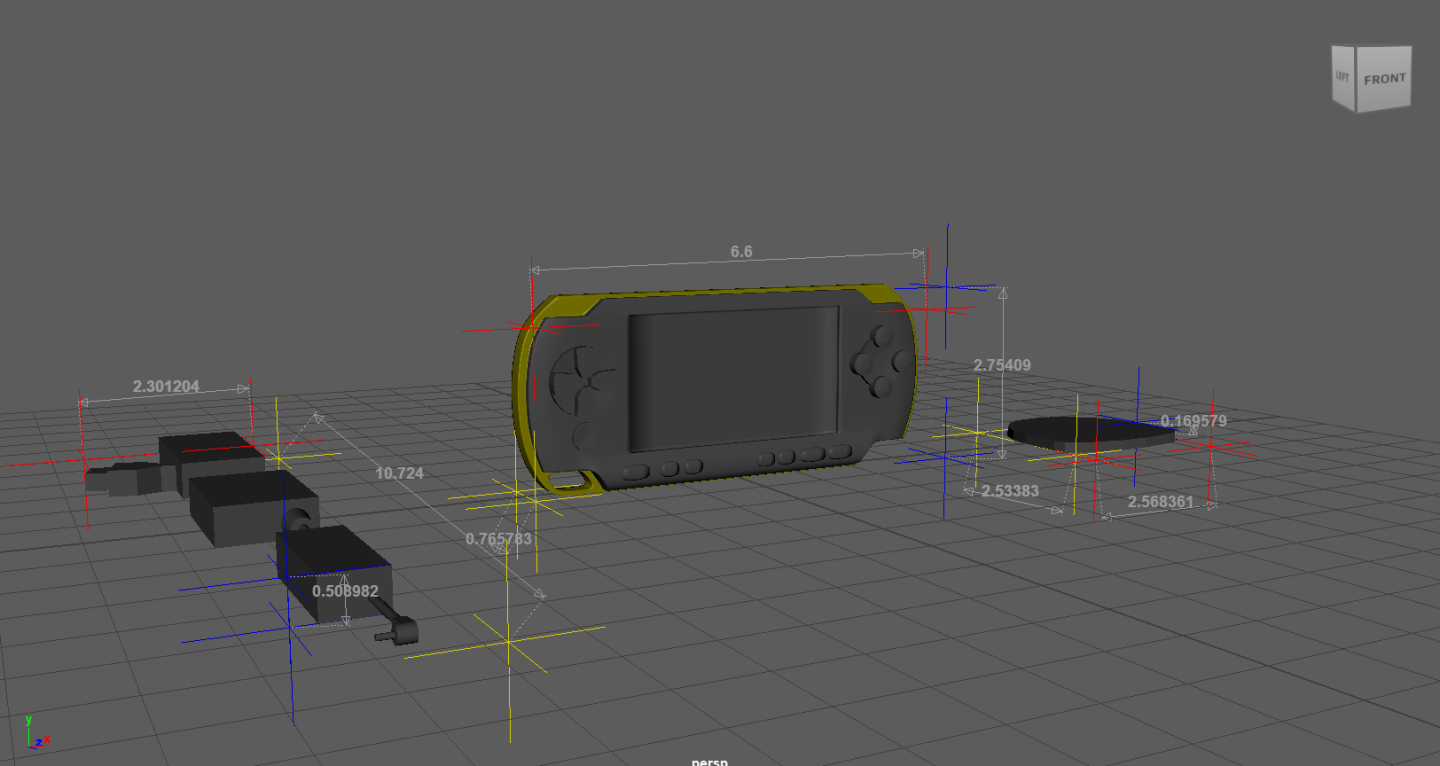Select the 6.6 width dimension label
Viewport: 1440px width, 766px height.
click(x=741, y=252)
